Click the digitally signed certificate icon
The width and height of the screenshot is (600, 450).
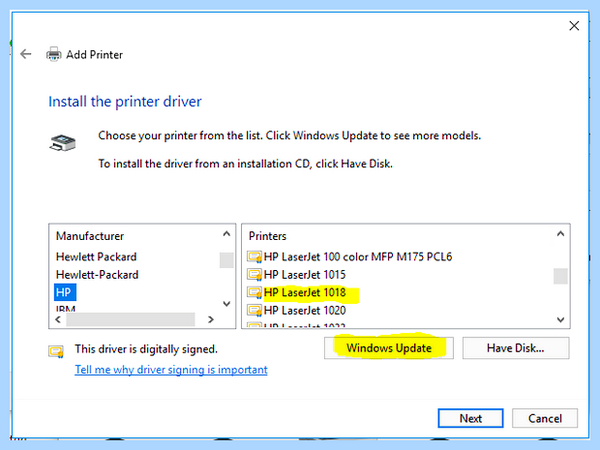point(56,351)
